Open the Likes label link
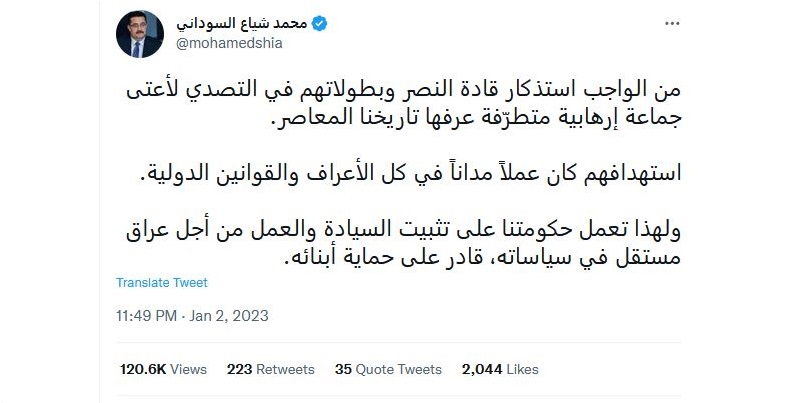Image resolution: width=800 pixels, height=403 pixels. click(523, 369)
